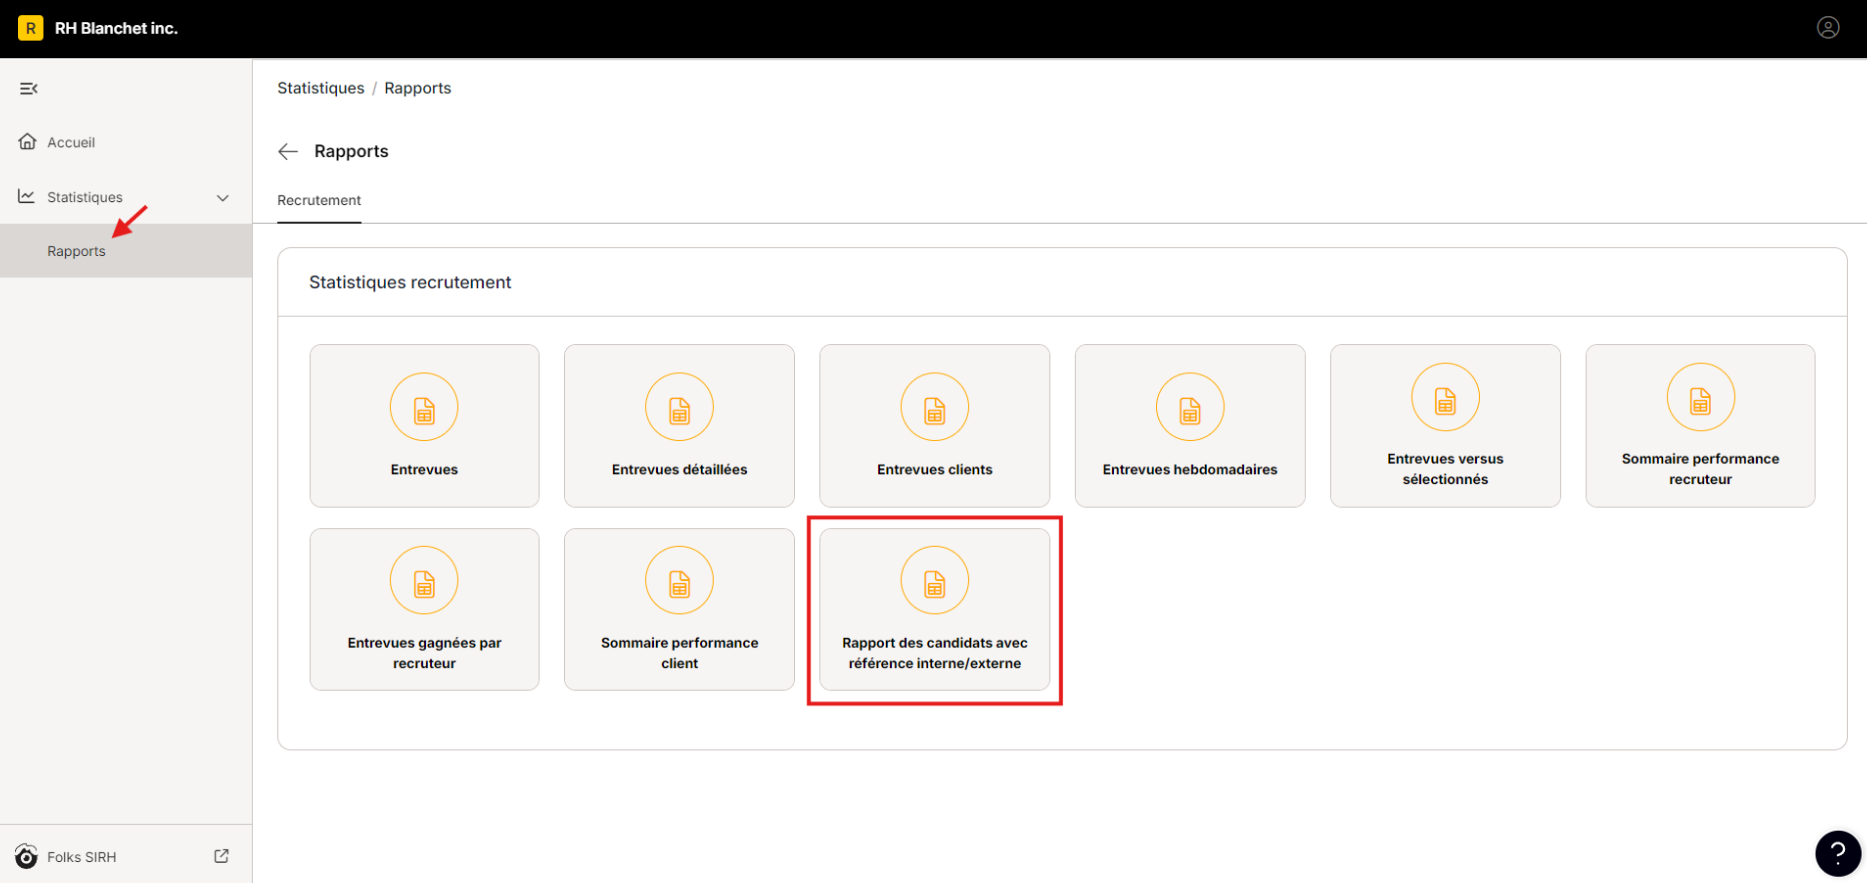Click the Statistiques chart icon
The image size is (1867, 883).
coord(27,197)
